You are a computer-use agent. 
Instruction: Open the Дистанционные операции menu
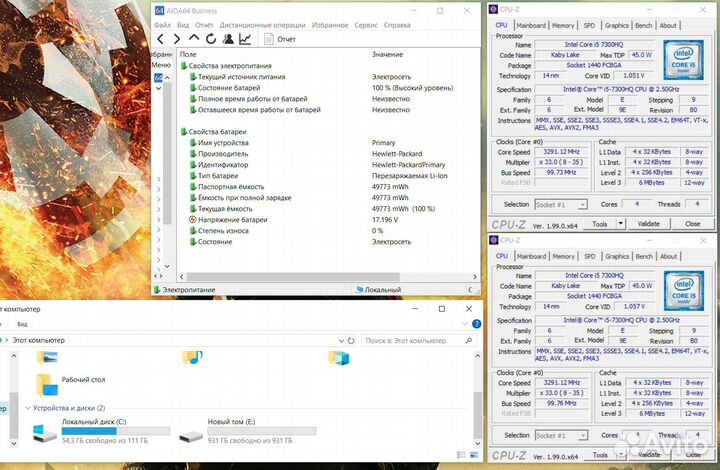pyautogui.click(x=262, y=25)
